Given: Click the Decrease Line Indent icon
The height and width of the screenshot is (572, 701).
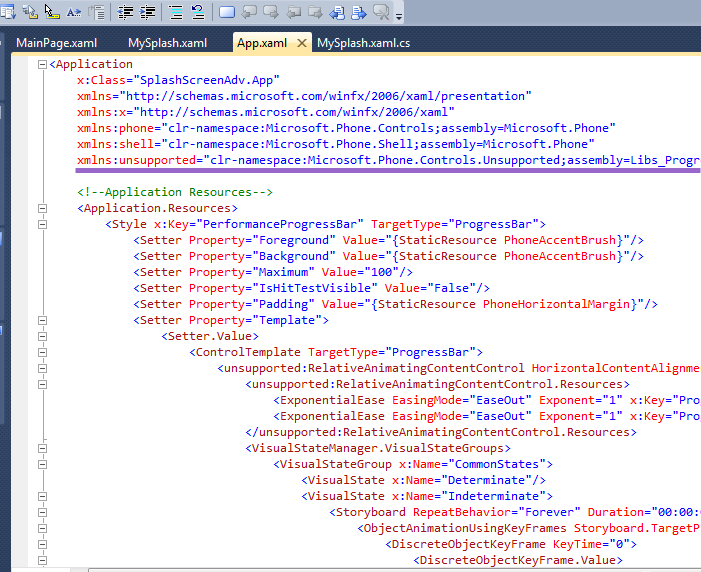Looking at the screenshot, I should point(125,12).
